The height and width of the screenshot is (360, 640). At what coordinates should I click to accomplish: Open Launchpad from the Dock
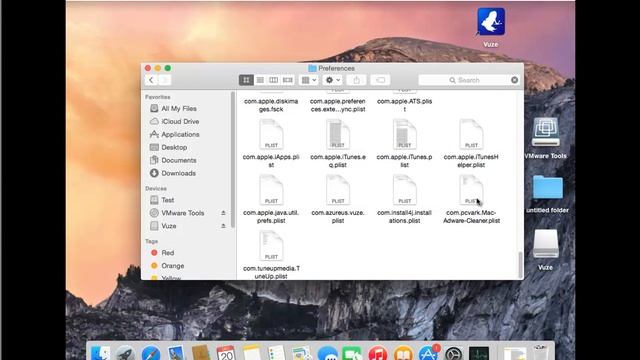125,353
